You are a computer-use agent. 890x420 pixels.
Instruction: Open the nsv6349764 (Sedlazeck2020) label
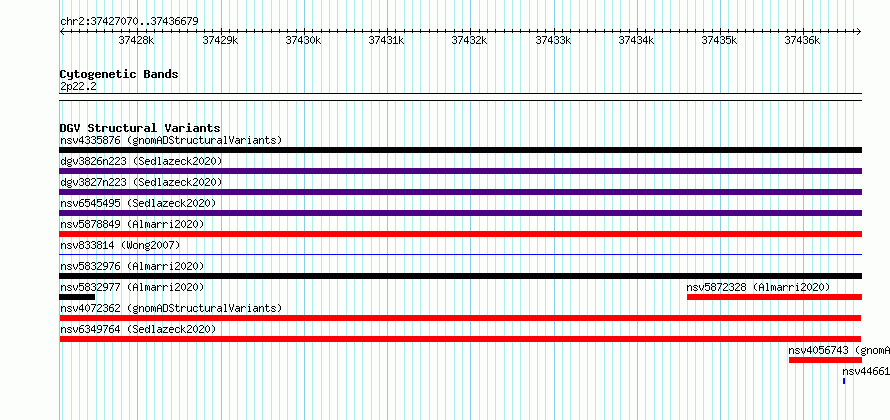(138, 329)
